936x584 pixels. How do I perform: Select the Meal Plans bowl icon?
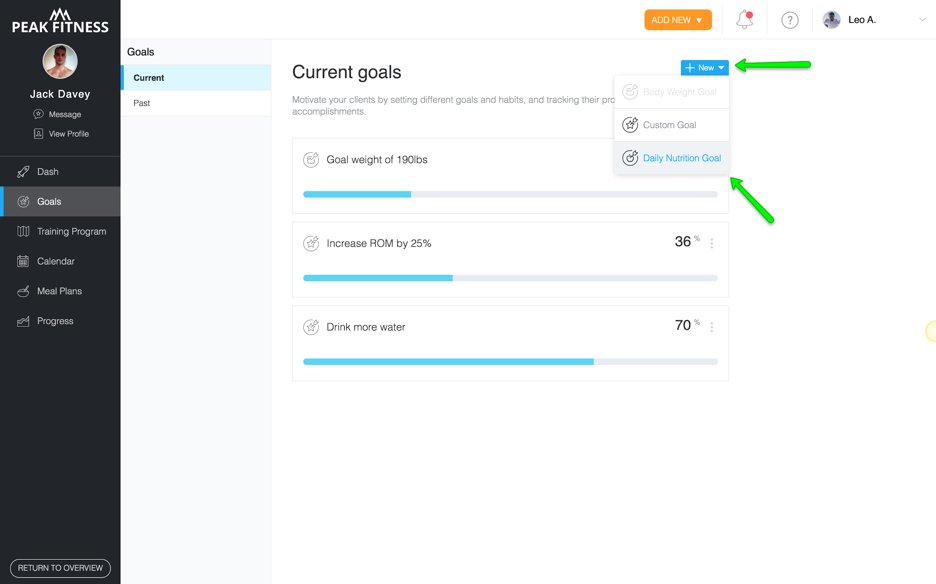(x=23, y=291)
